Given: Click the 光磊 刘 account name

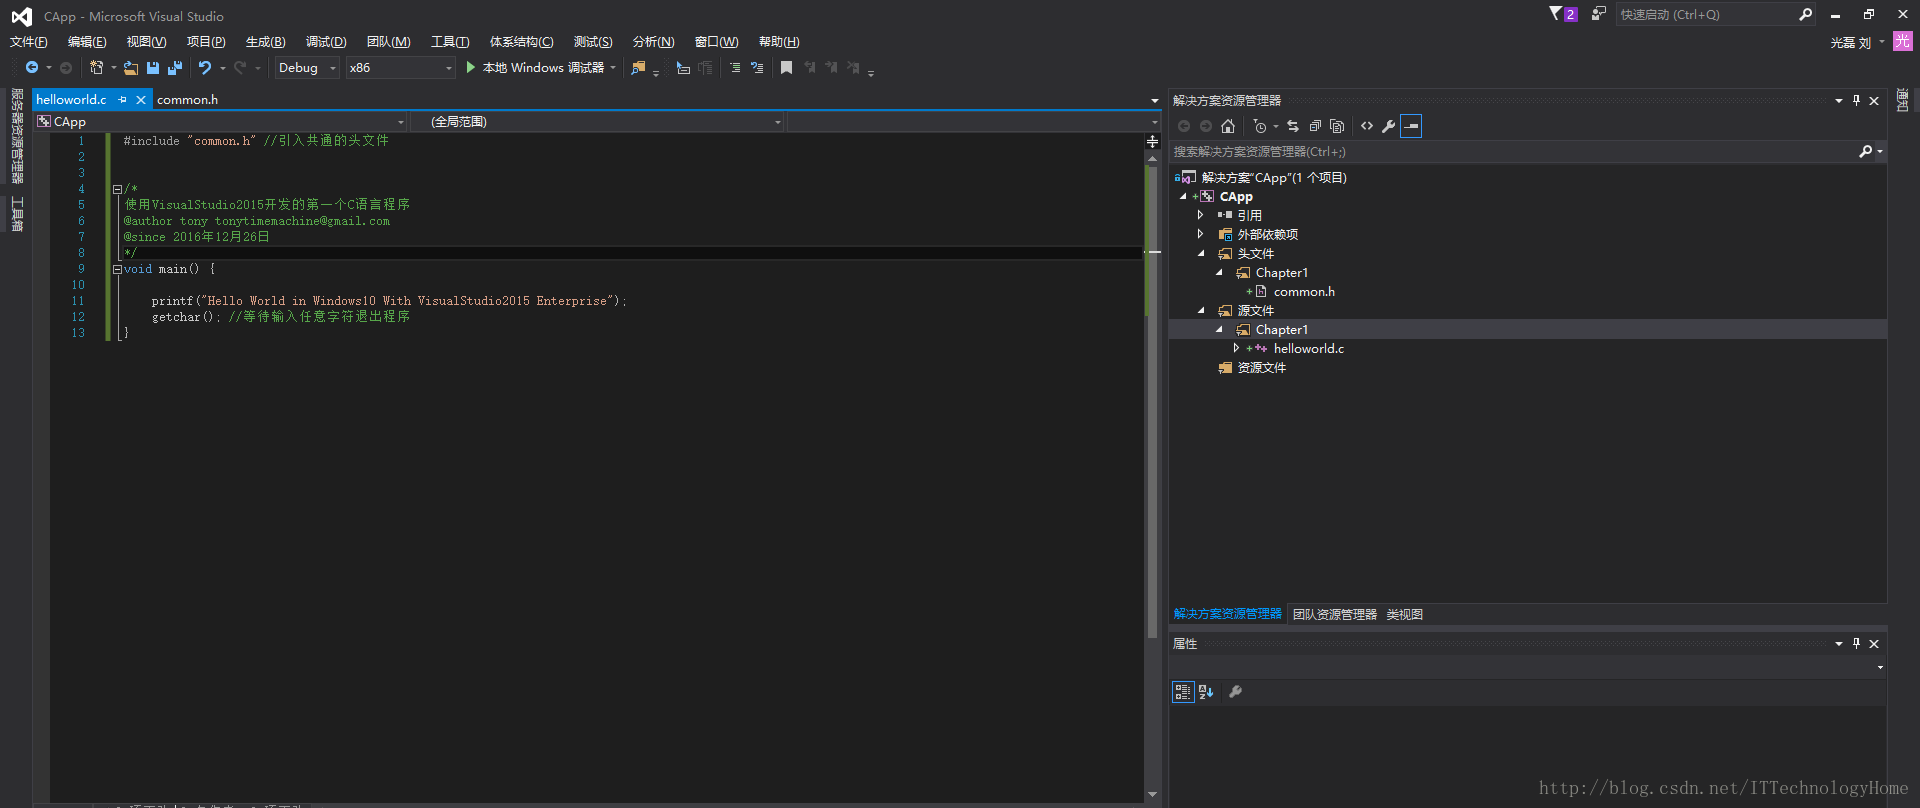Looking at the screenshot, I should coord(1851,43).
